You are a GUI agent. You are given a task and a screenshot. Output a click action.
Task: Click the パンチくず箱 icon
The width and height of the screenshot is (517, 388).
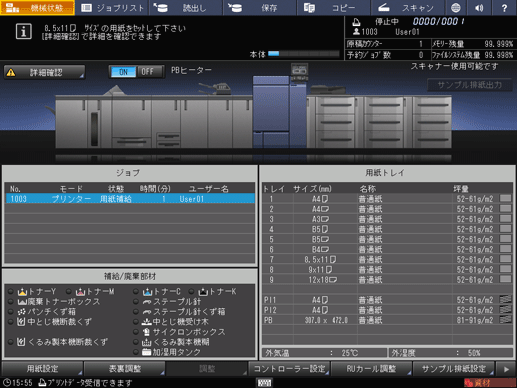coord(22,312)
